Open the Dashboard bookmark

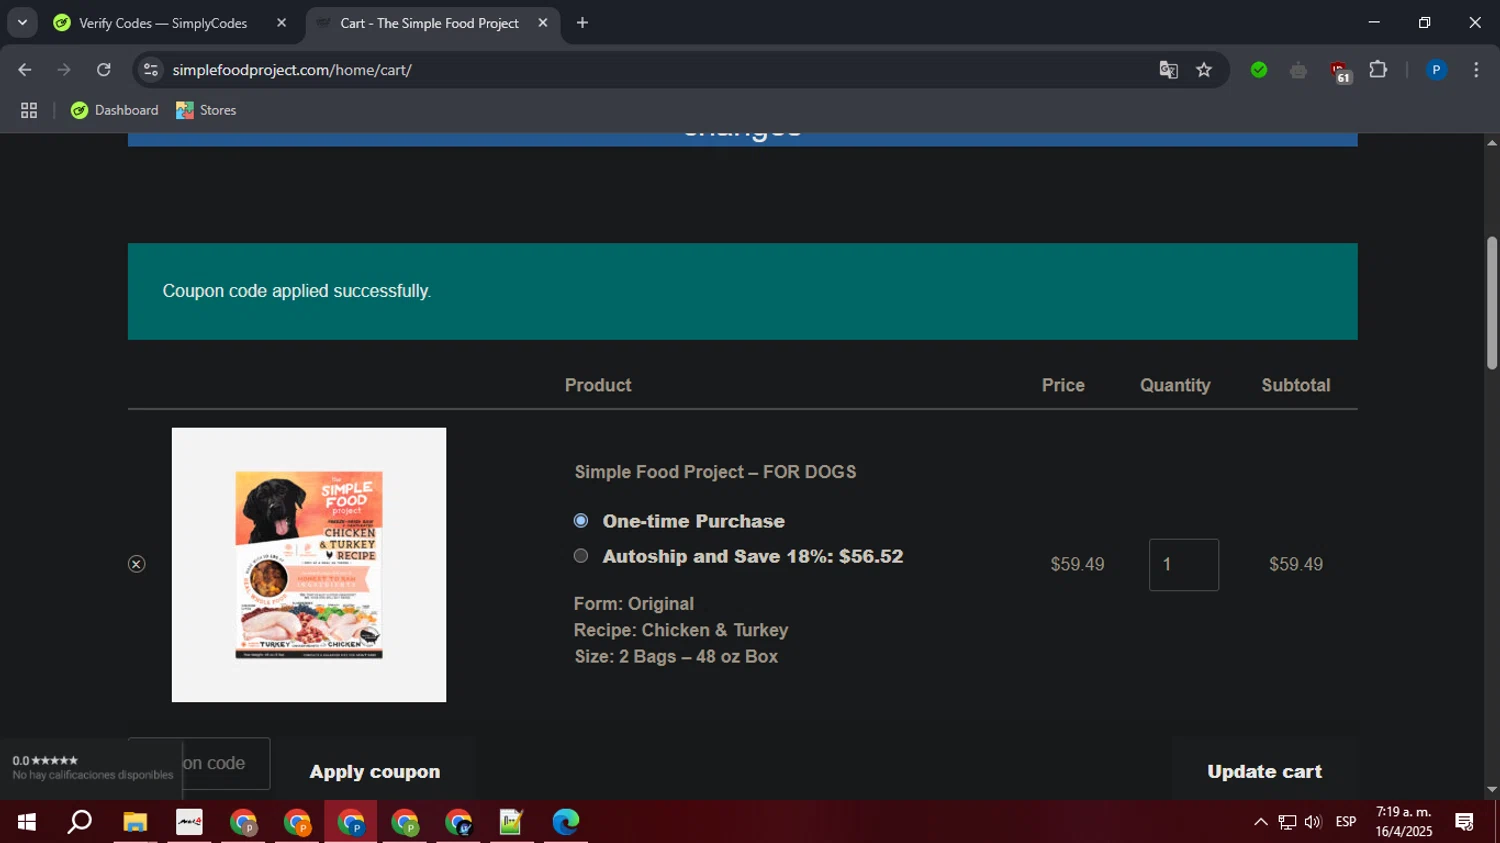115,110
